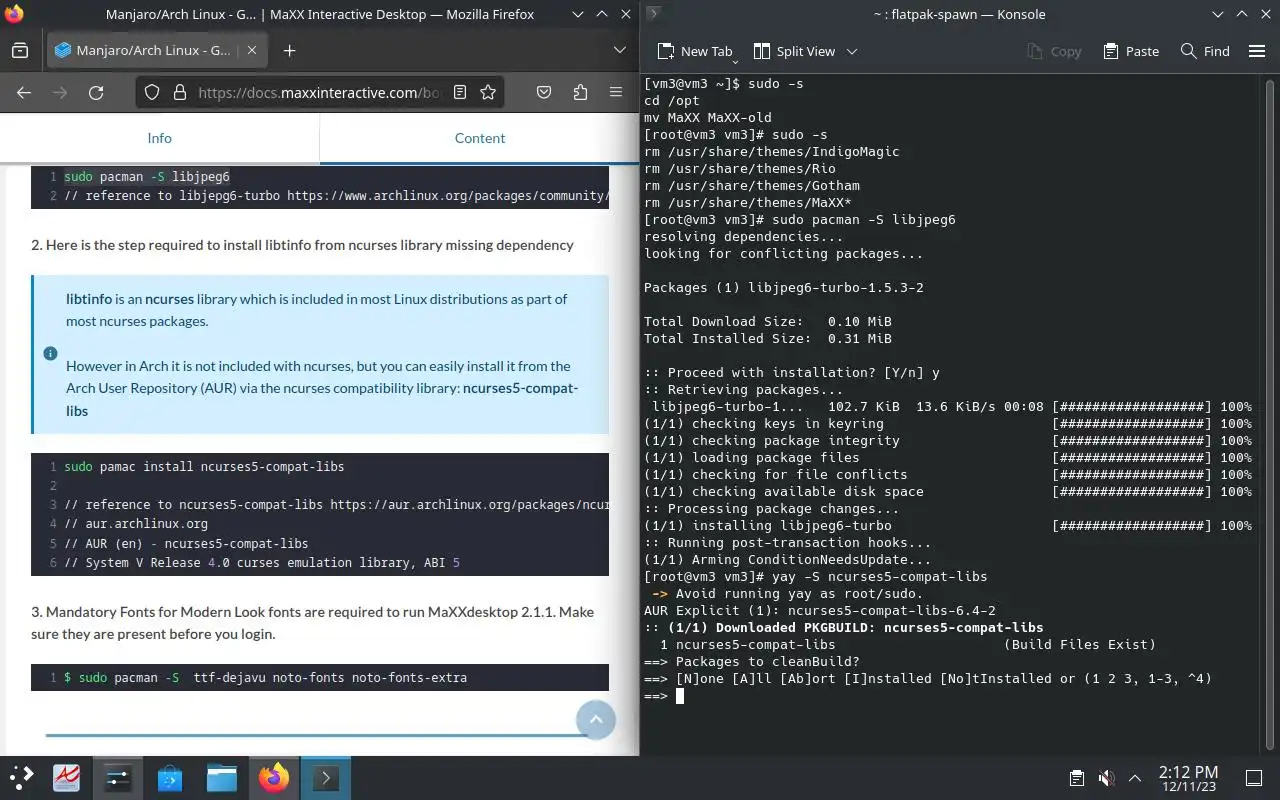The height and width of the screenshot is (800, 1280).
Task: Open New Tab in Konsole
Action: (x=695, y=51)
